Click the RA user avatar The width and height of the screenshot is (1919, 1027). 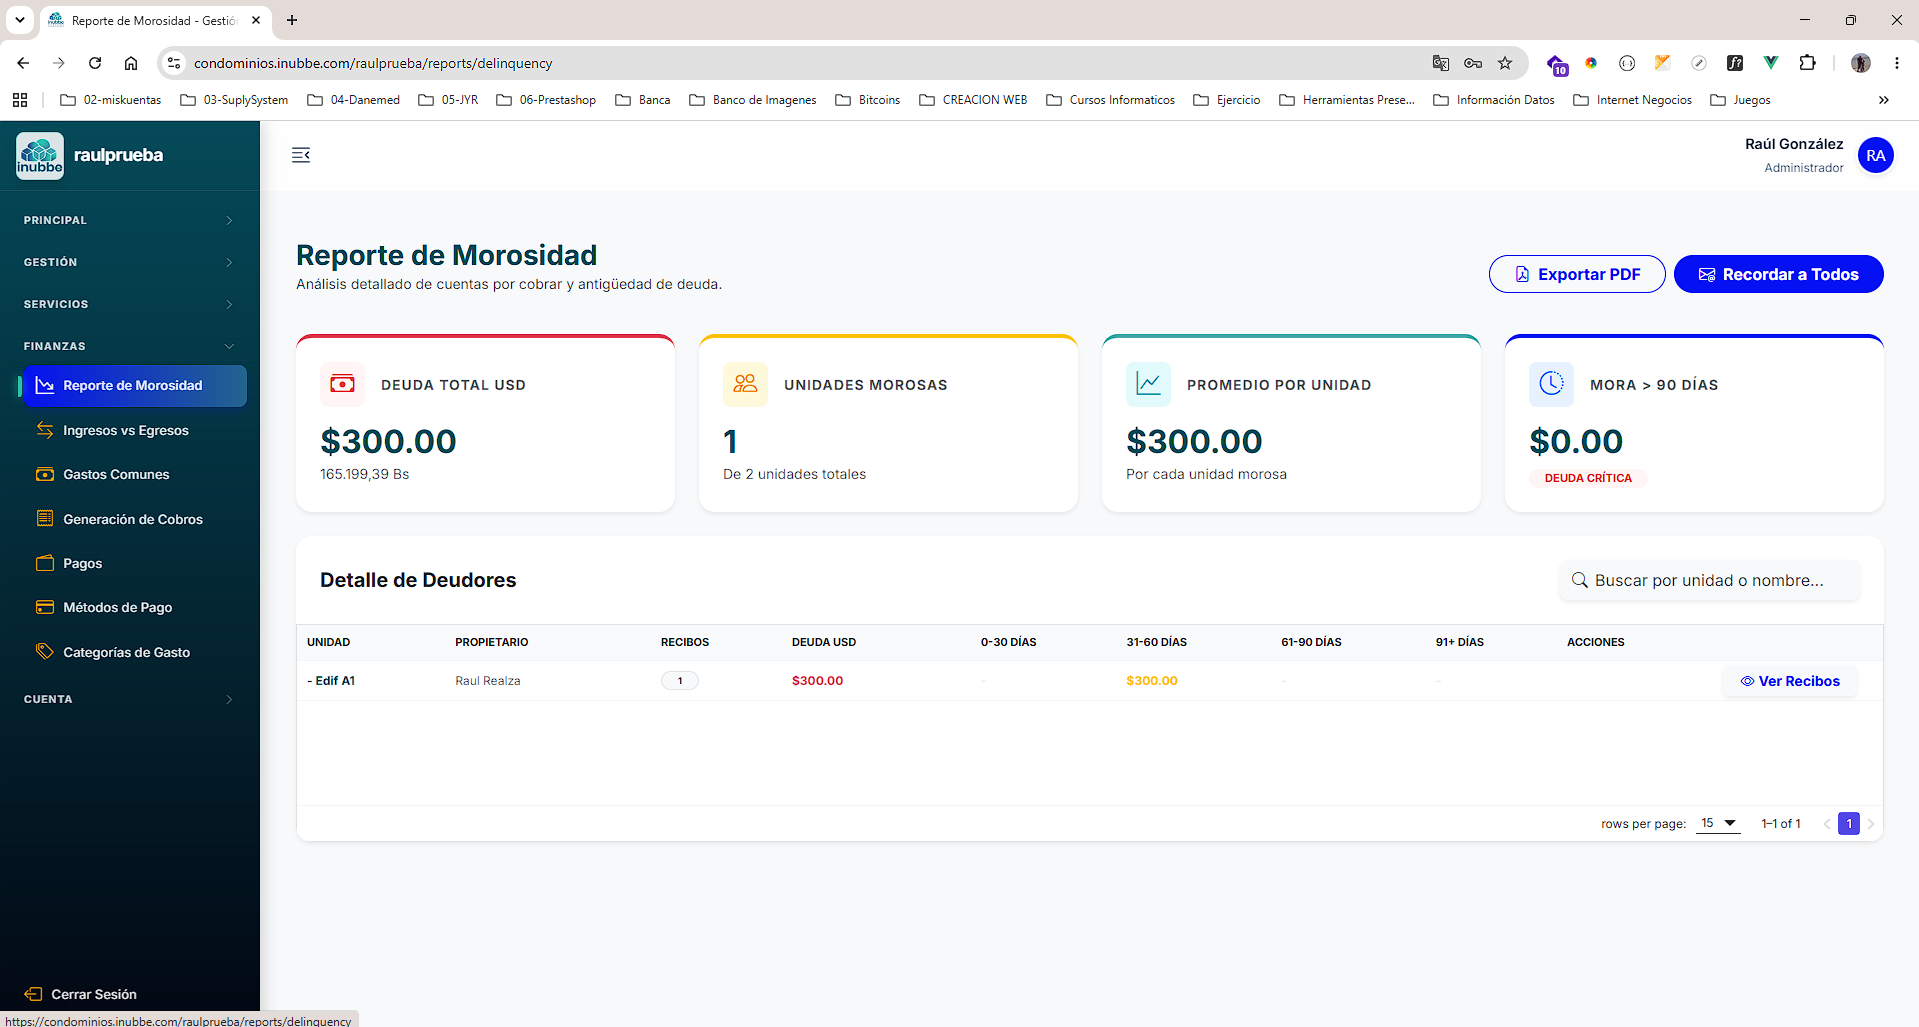tap(1875, 155)
